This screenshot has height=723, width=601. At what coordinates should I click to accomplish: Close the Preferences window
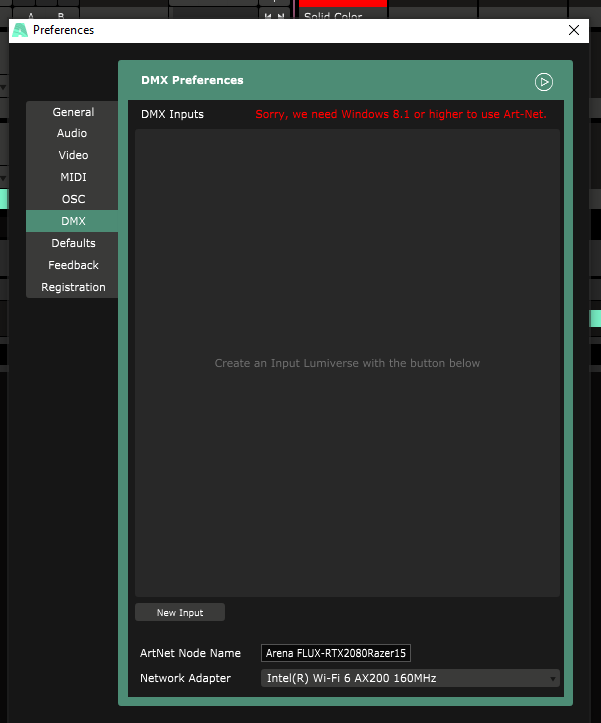coord(574,30)
